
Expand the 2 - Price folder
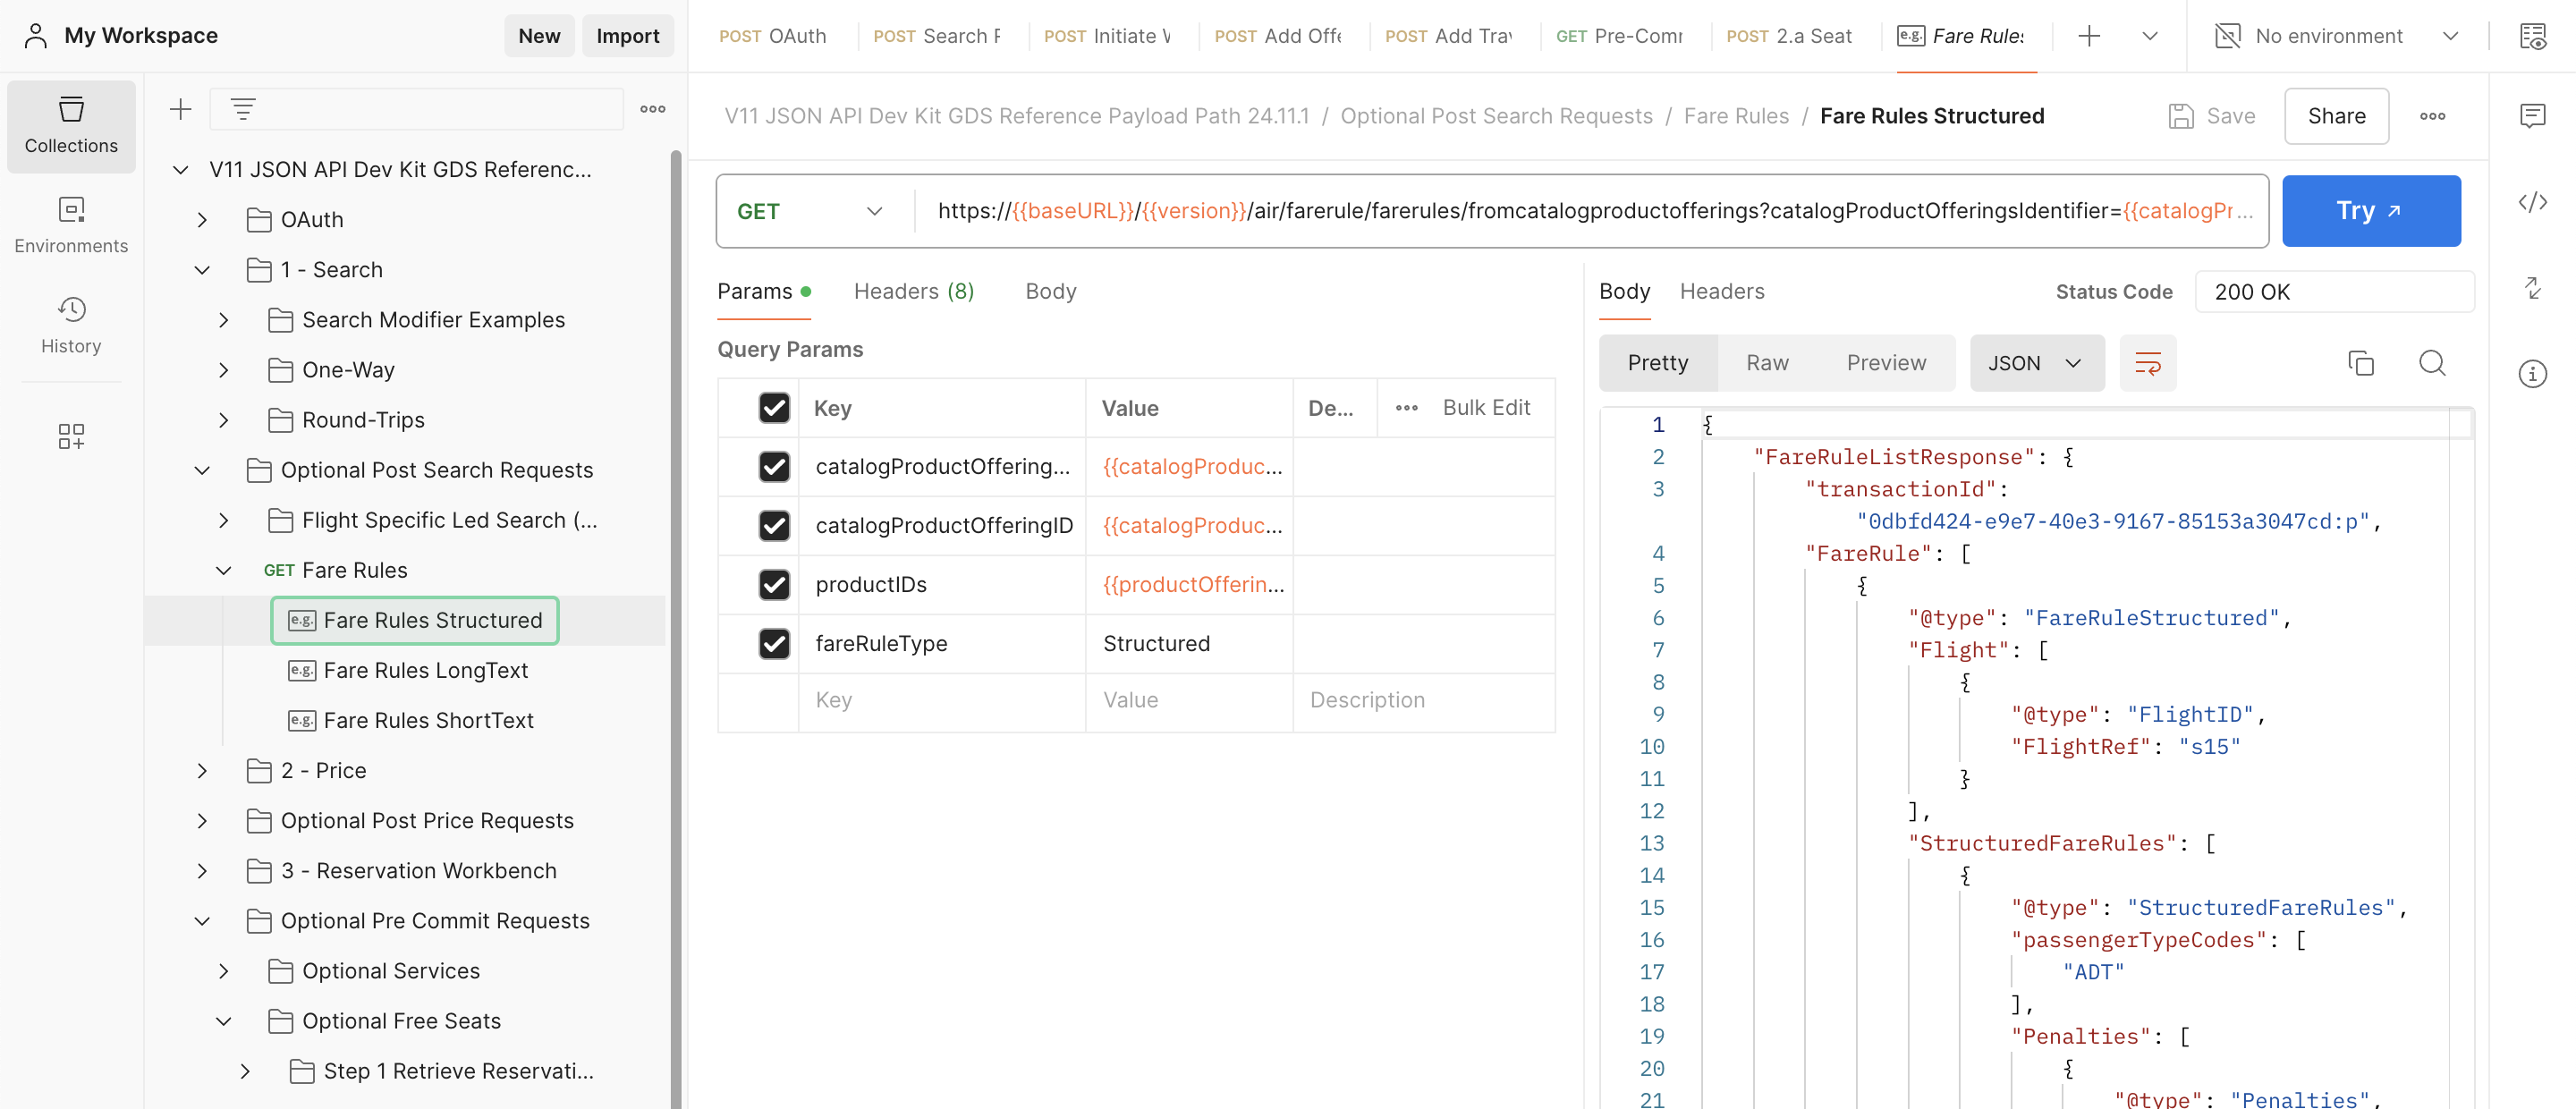click(x=202, y=770)
